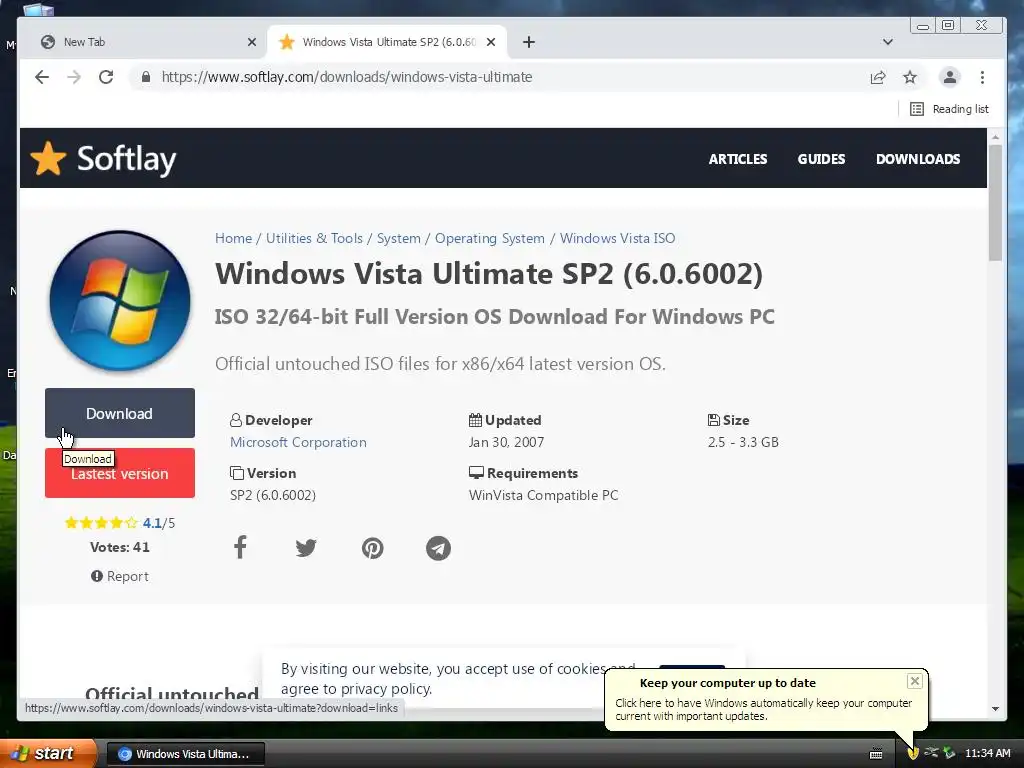Follow the System breadcrumb link

(x=398, y=238)
